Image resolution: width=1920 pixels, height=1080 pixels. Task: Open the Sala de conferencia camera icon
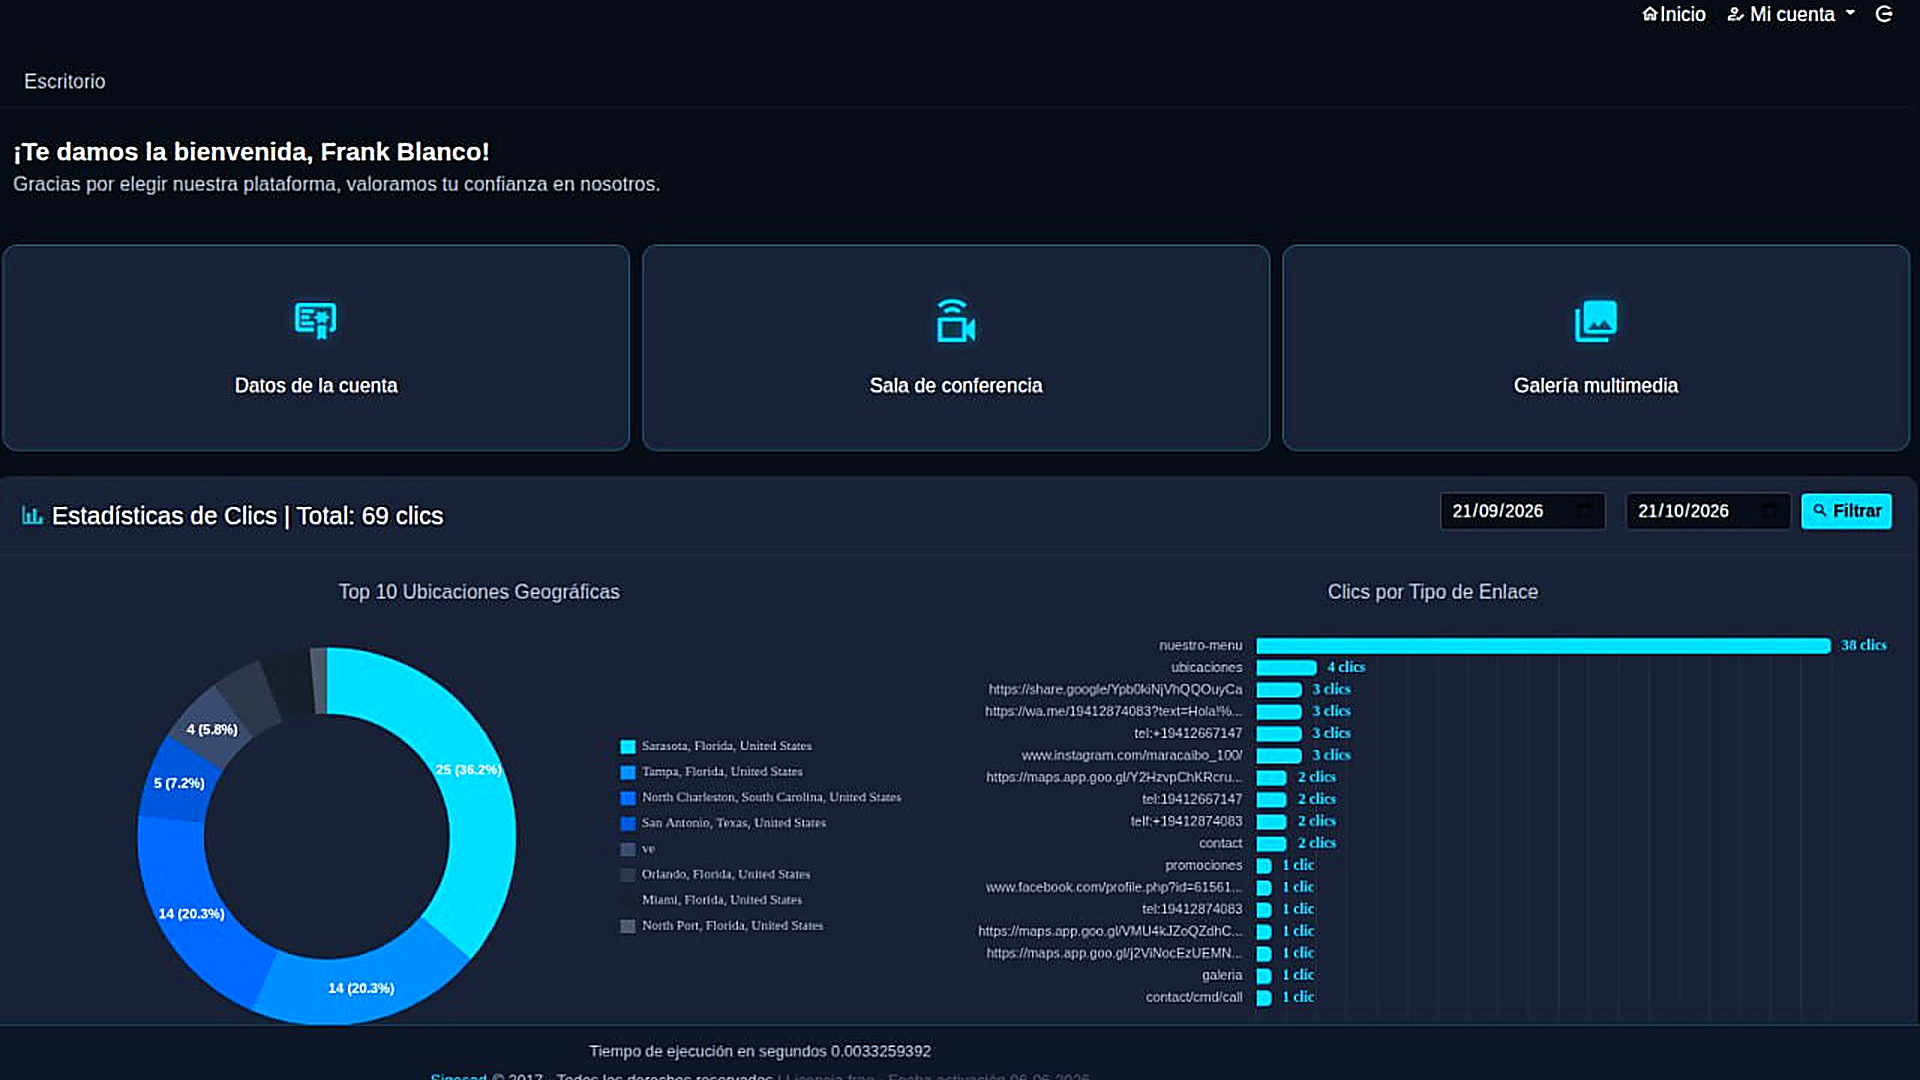coord(956,321)
